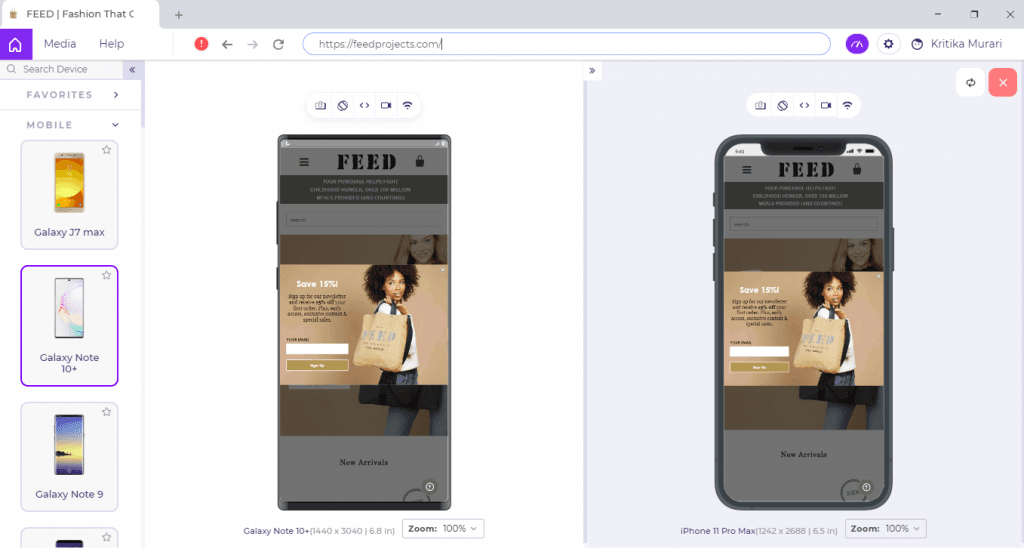Screen dimensions: 1024x549
Task: Click FEED logo in Galaxy Note 10+ preview
Action: pyautogui.click(x=366, y=161)
